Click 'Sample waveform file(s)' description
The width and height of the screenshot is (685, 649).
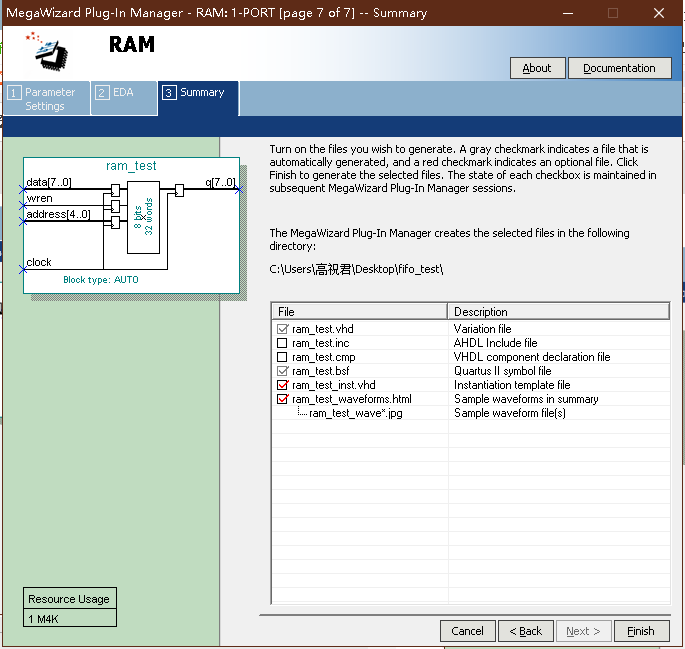510,413
